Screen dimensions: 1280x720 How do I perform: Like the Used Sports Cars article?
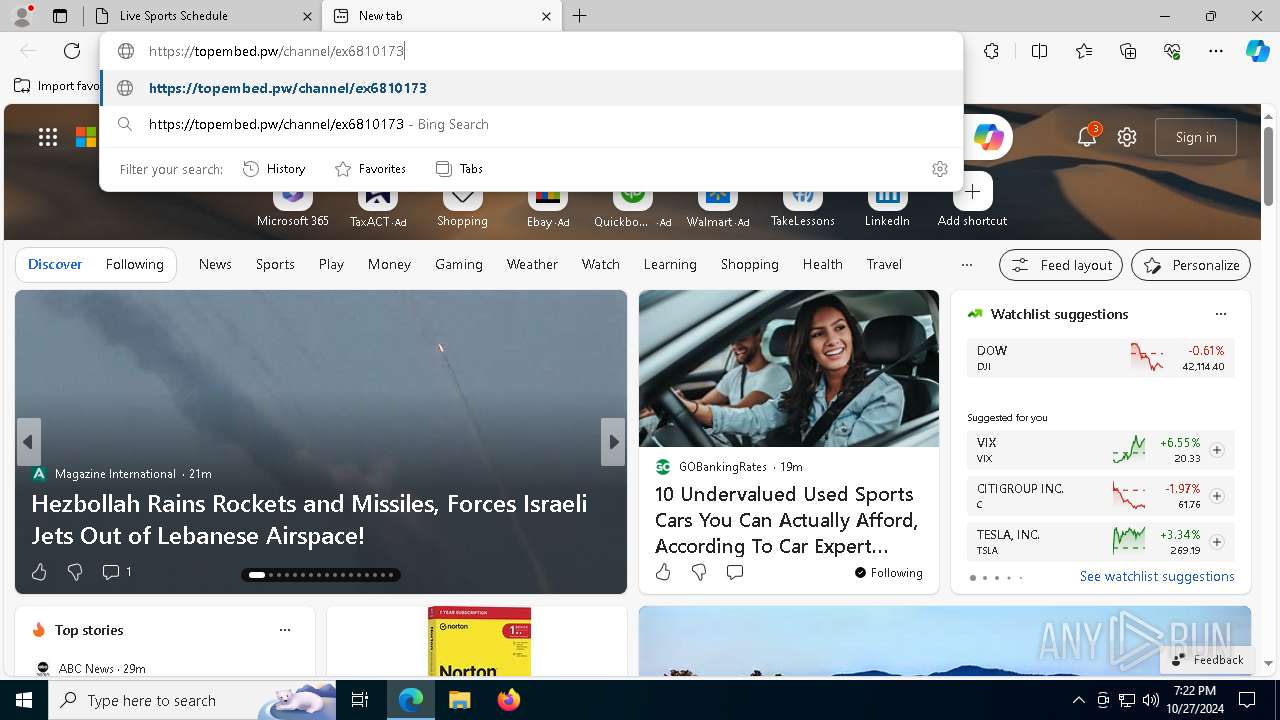coord(663,572)
